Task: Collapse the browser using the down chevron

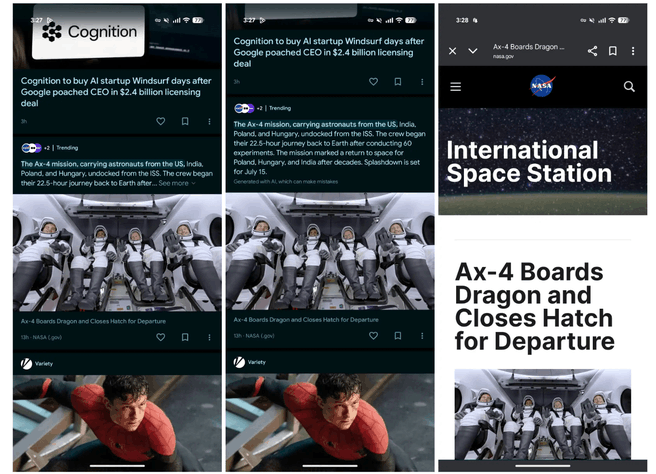Action: click(x=473, y=51)
